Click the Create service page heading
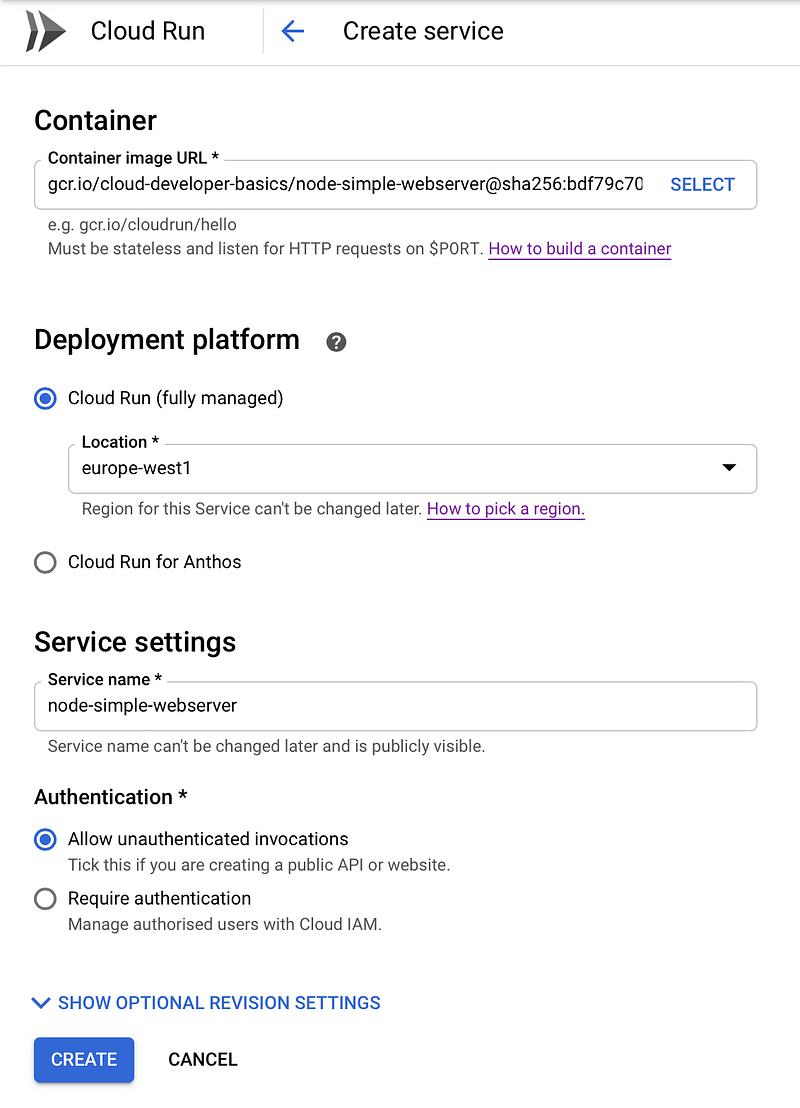This screenshot has width=800, height=1108. 423,31
